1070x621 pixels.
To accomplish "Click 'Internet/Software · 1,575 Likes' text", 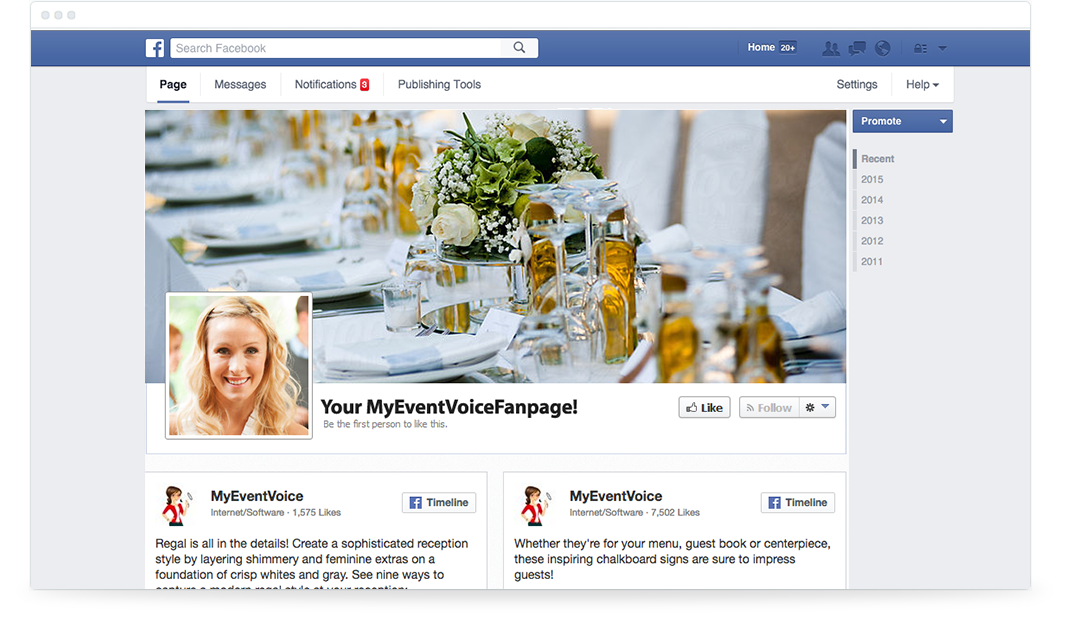I will click(276, 512).
